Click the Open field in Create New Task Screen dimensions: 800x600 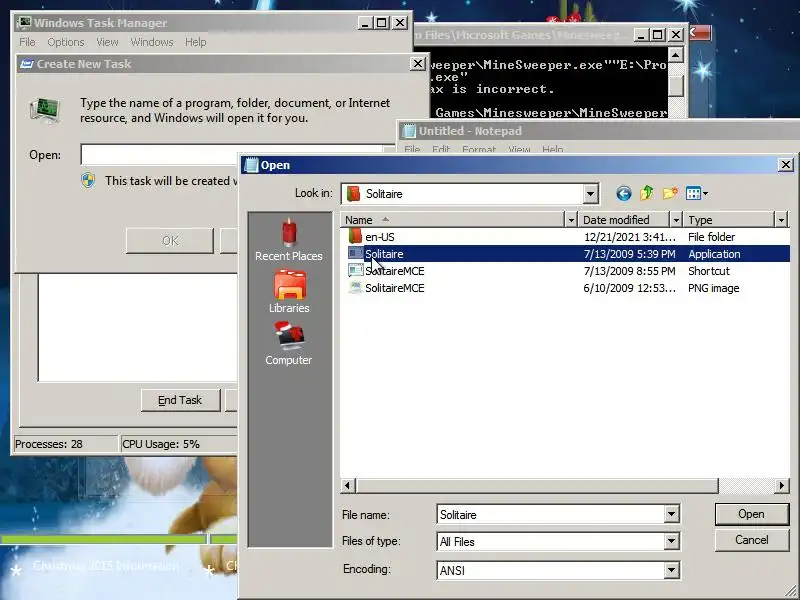237,155
